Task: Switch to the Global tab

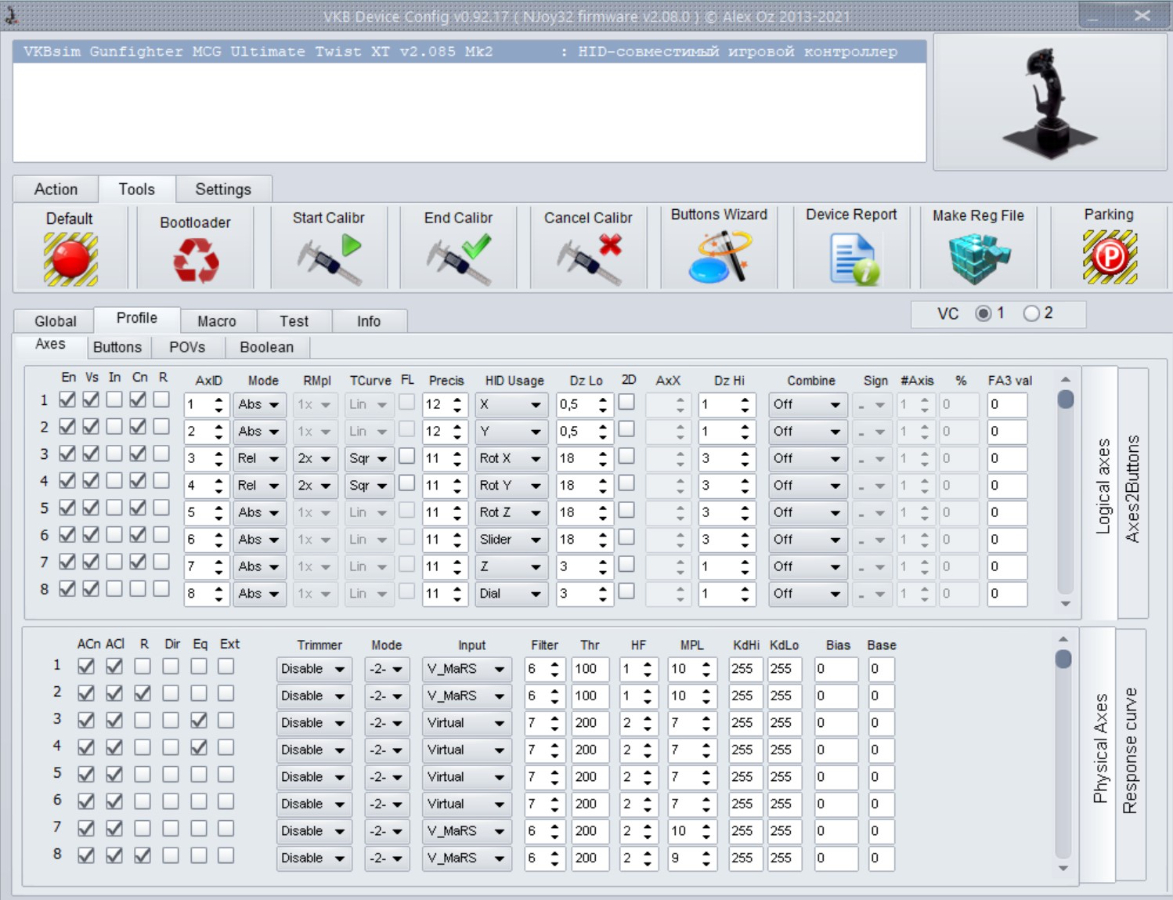Action: point(55,321)
